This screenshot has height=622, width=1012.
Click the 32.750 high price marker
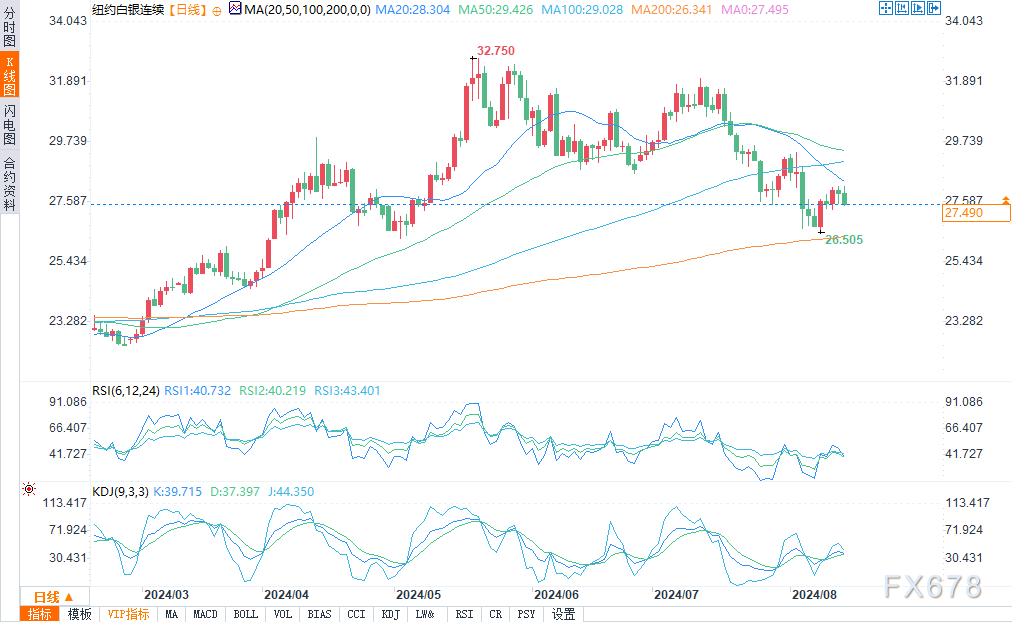[495, 50]
